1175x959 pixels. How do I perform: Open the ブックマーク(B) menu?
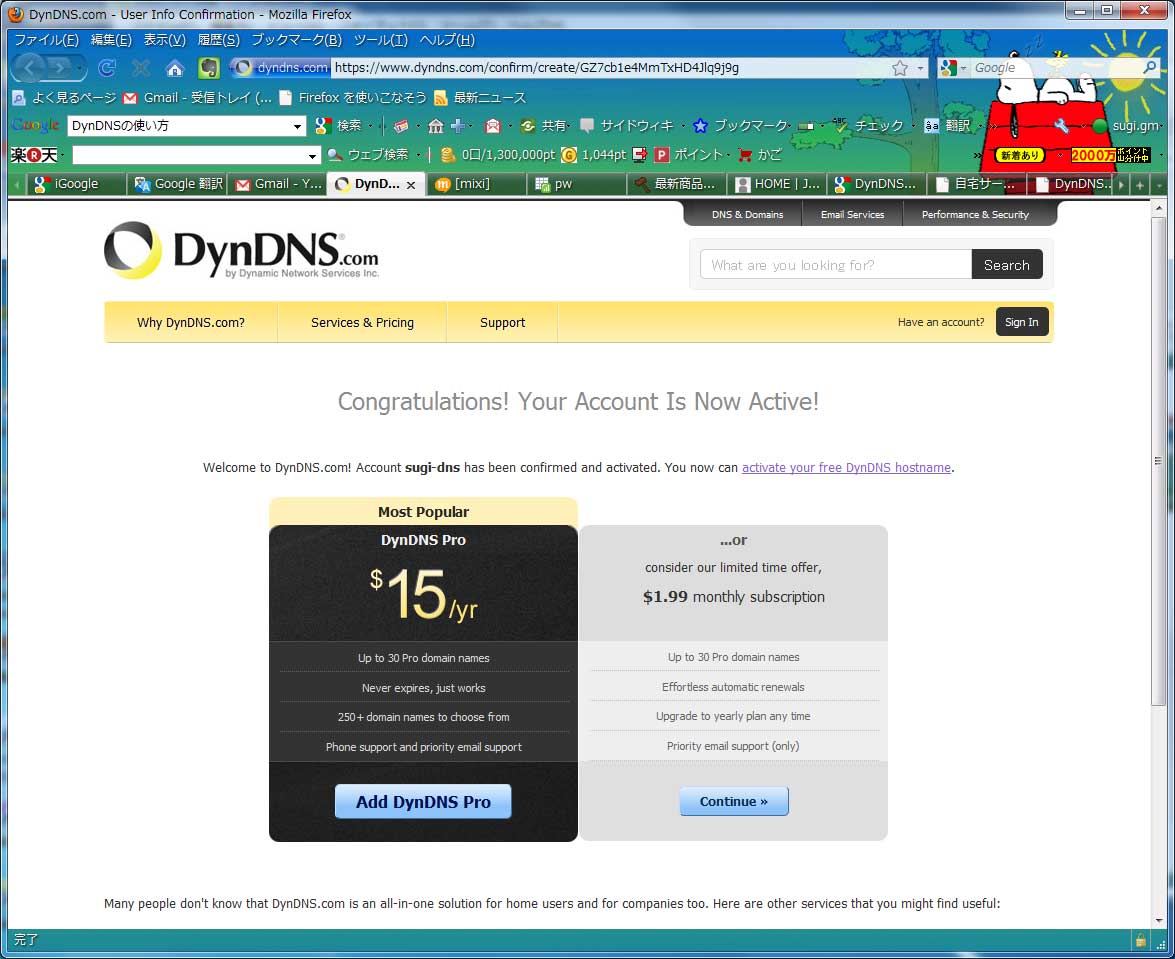click(296, 40)
